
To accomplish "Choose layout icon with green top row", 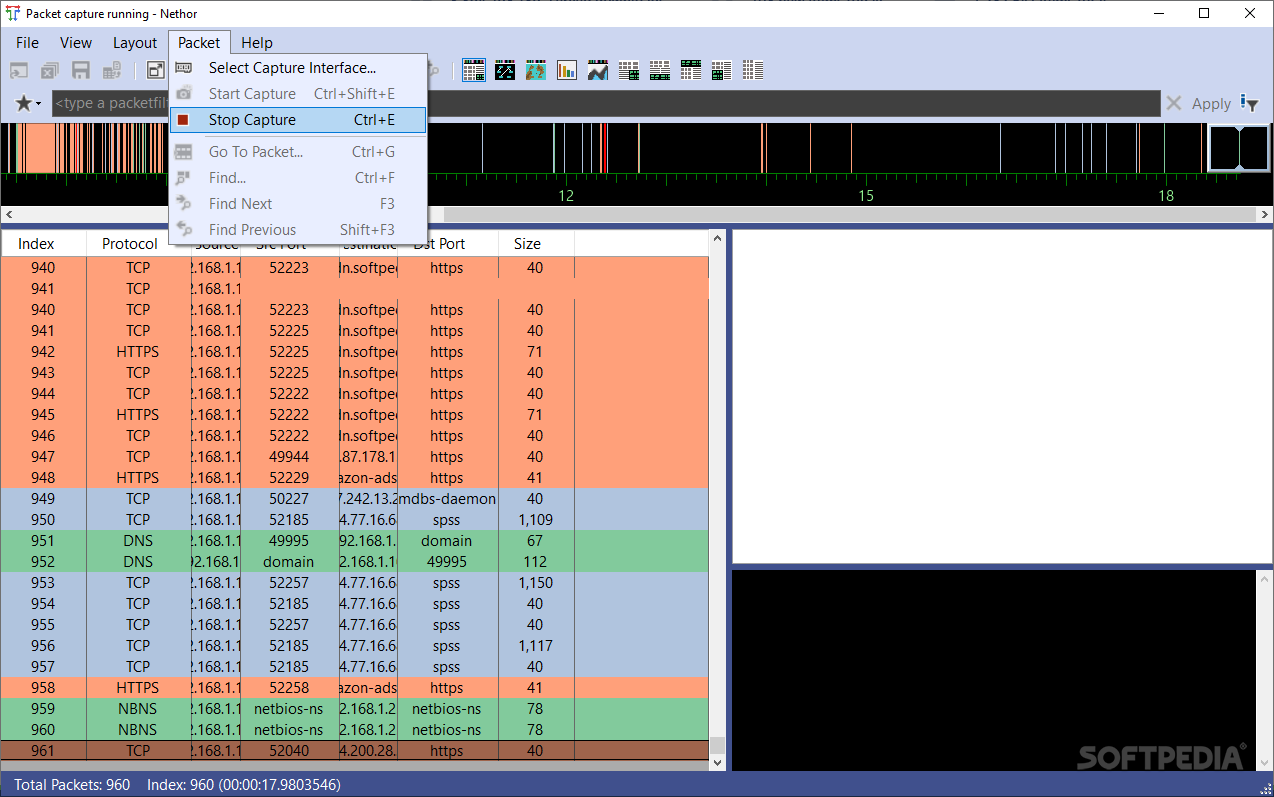I will pos(691,70).
